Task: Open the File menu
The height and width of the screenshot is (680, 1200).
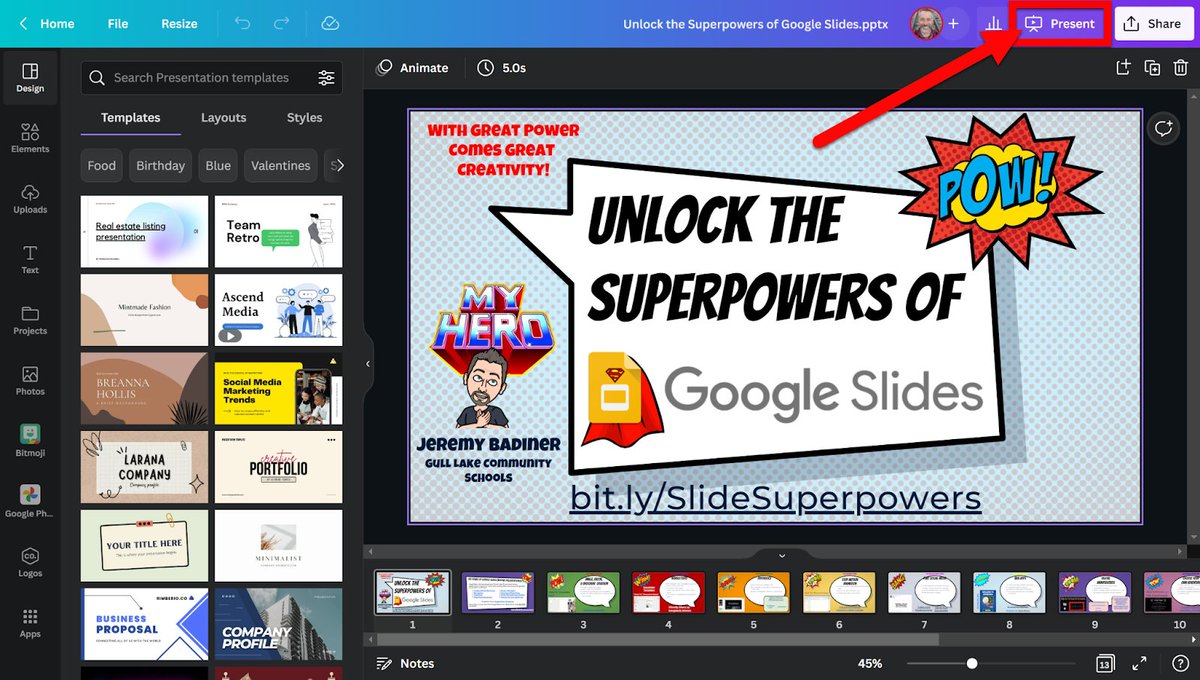Action: tap(117, 23)
